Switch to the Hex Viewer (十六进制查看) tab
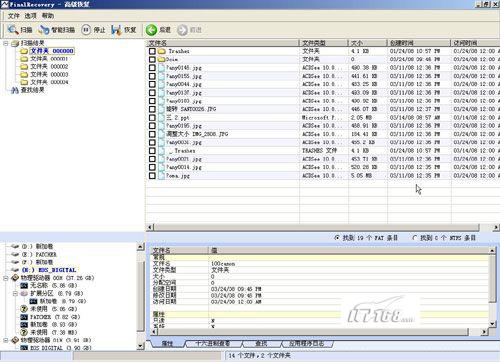500x362 pixels. pos(212,343)
